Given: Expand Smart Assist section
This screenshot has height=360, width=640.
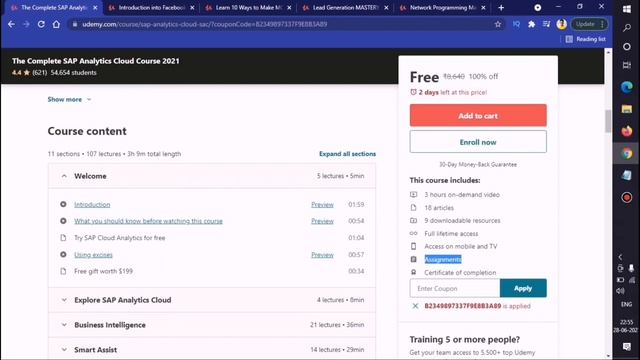Looking at the screenshot, I should [212, 350].
